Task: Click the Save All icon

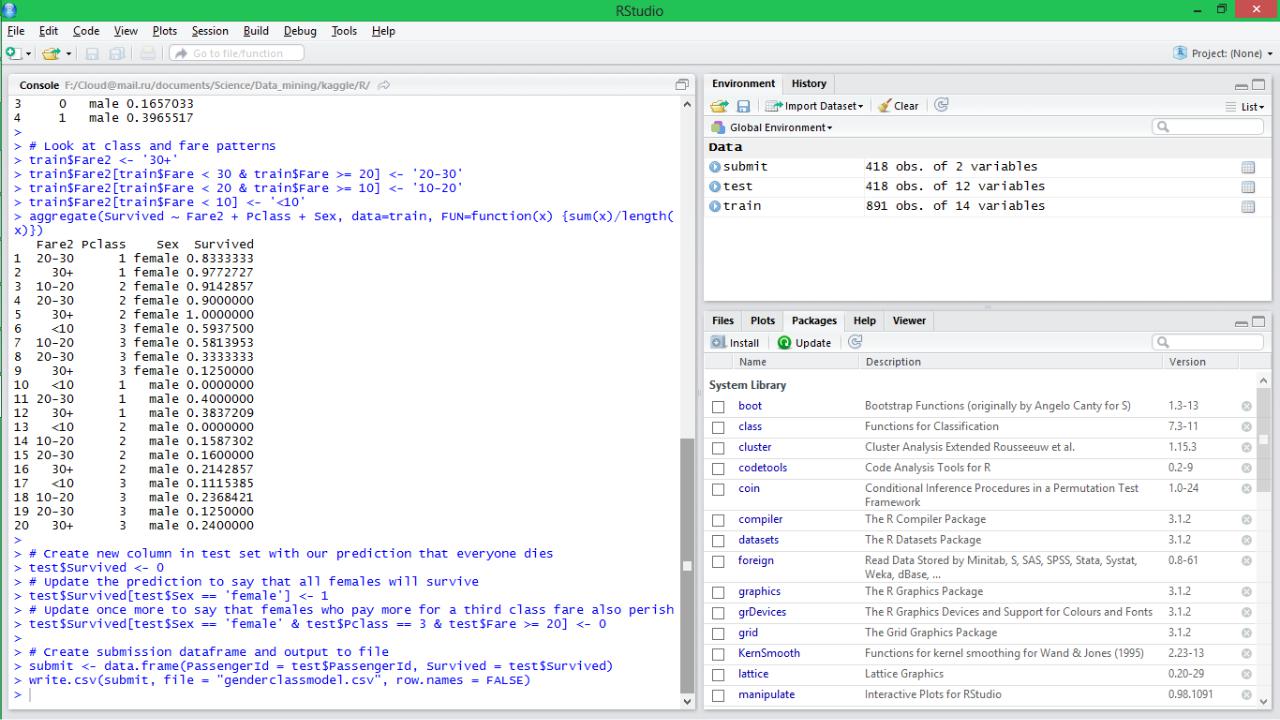Action: 116,53
